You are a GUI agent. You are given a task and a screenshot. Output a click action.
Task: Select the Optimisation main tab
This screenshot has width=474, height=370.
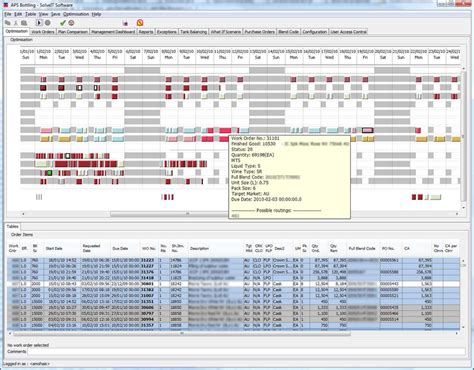[x=17, y=31]
